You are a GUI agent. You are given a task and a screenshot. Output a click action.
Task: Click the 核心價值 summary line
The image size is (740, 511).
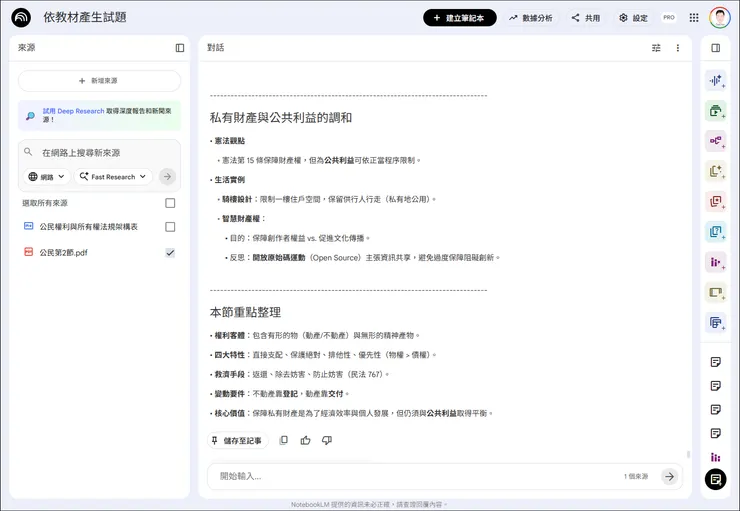[x=353, y=413]
